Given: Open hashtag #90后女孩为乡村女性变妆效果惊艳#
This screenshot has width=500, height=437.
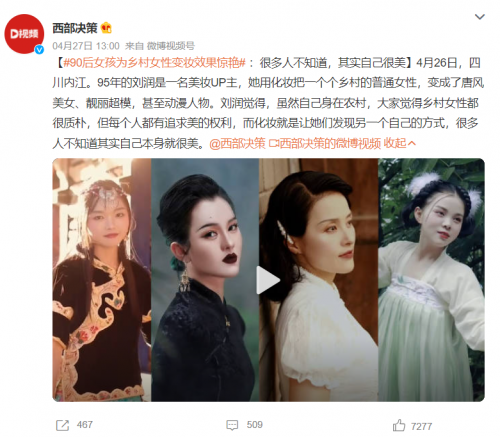Looking at the screenshot, I should tap(154, 63).
